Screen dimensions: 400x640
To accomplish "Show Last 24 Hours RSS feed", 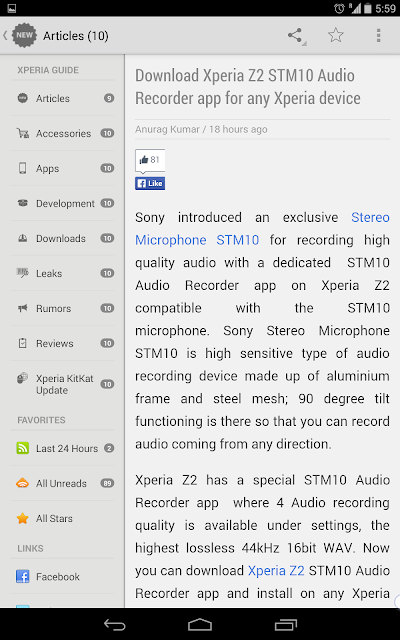I will 62,448.
